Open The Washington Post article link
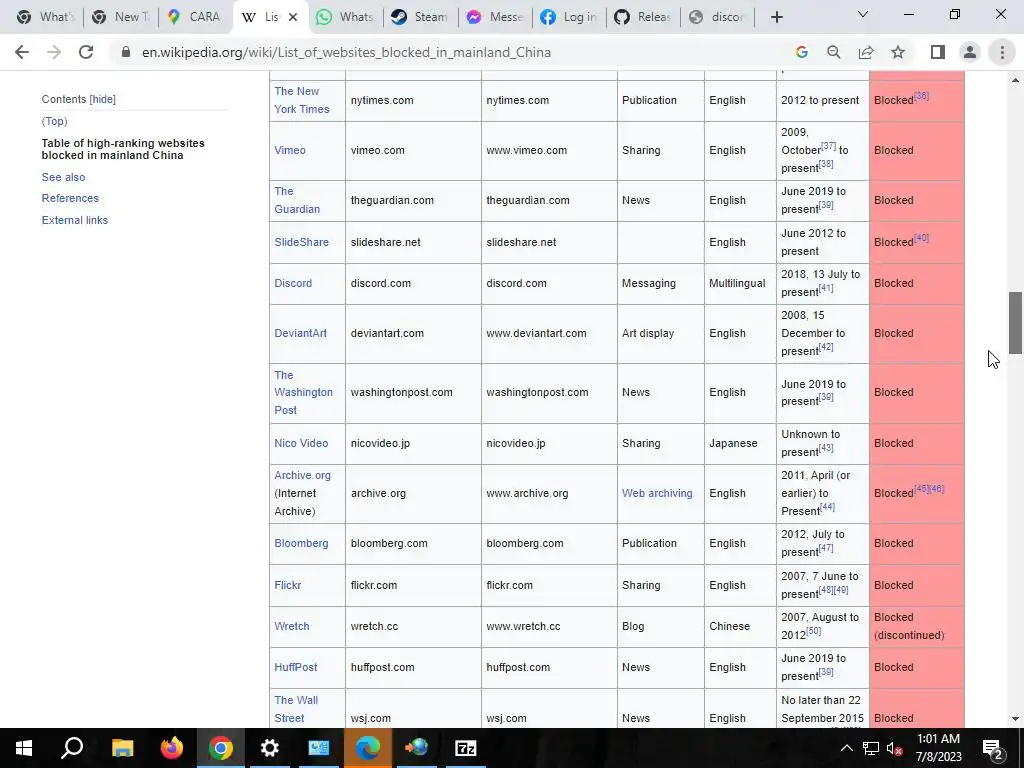This screenshot has width=1024, height=768. coord(303,392)
